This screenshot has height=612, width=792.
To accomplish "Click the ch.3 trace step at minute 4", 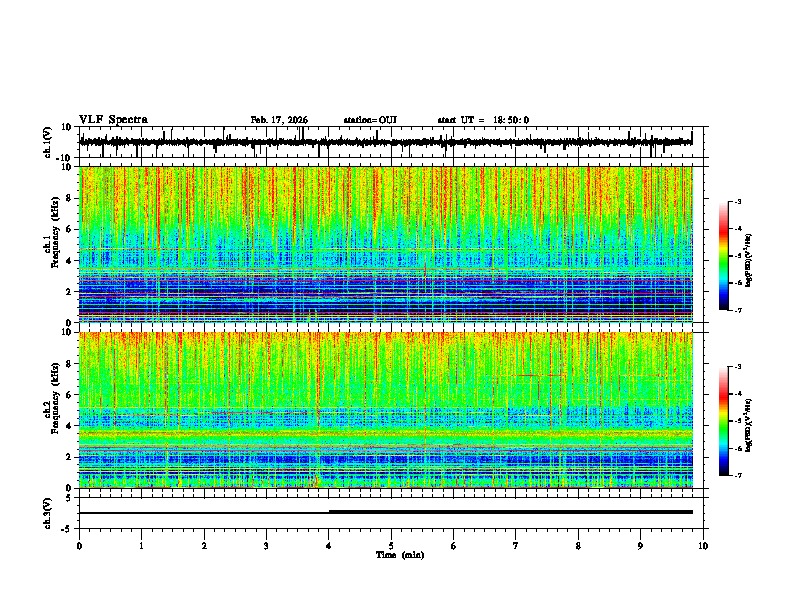I will [x=329, y=512].
